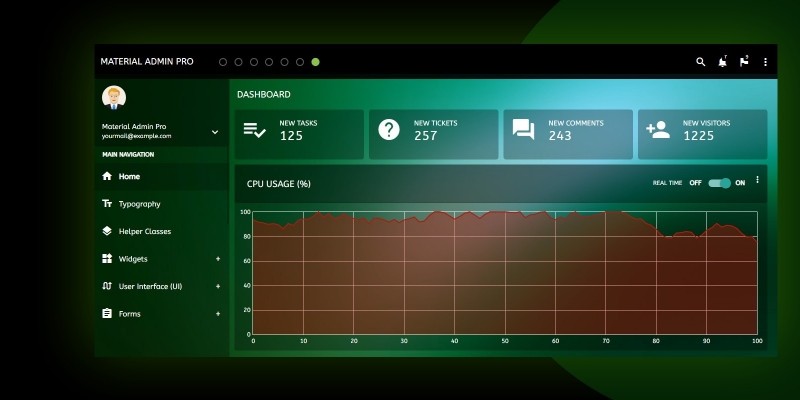Viewport: 800px width, 400px height.
Task: Click the ON label of Real Time
Action: tap(740, 183)
